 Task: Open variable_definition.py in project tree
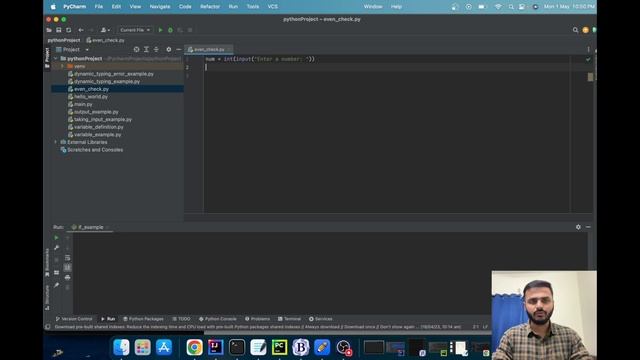coord(98,127)
